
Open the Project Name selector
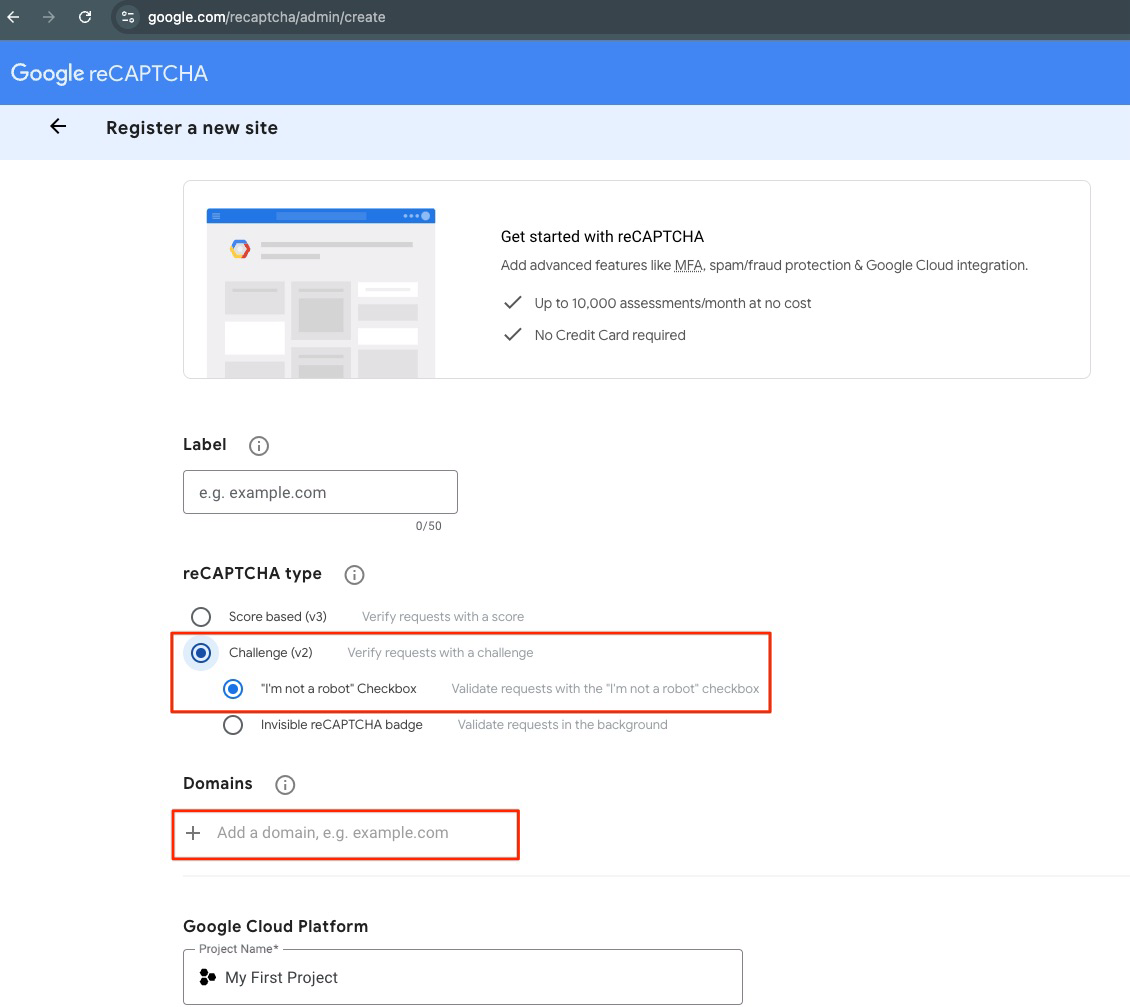coord(463,977)
